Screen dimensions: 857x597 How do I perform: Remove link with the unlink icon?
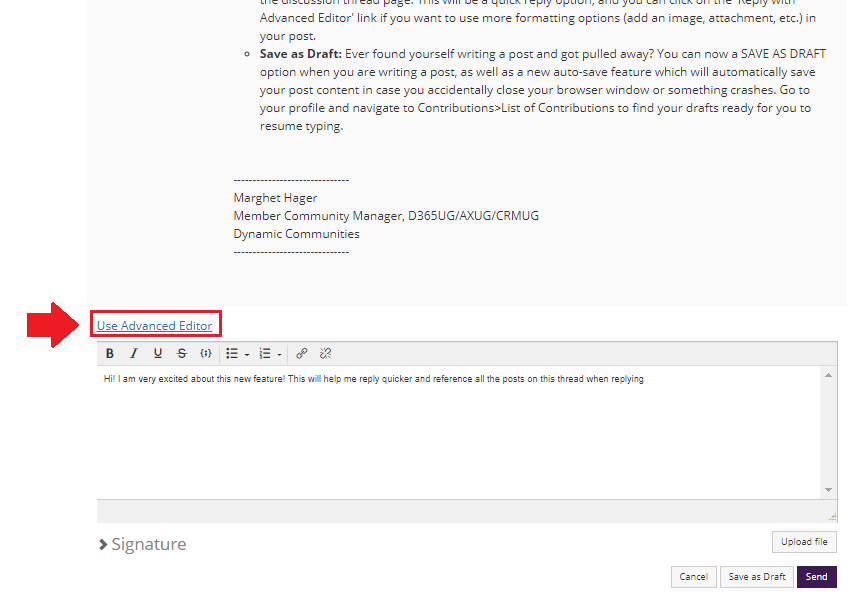coord(326,354)
